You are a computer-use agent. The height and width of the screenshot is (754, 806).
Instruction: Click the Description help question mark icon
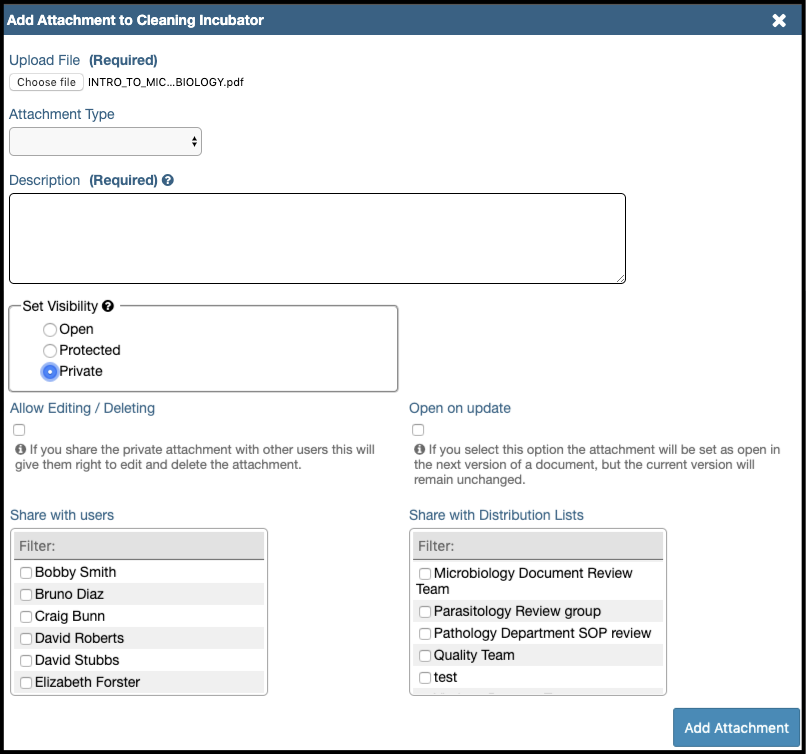(x=168, y=181)
